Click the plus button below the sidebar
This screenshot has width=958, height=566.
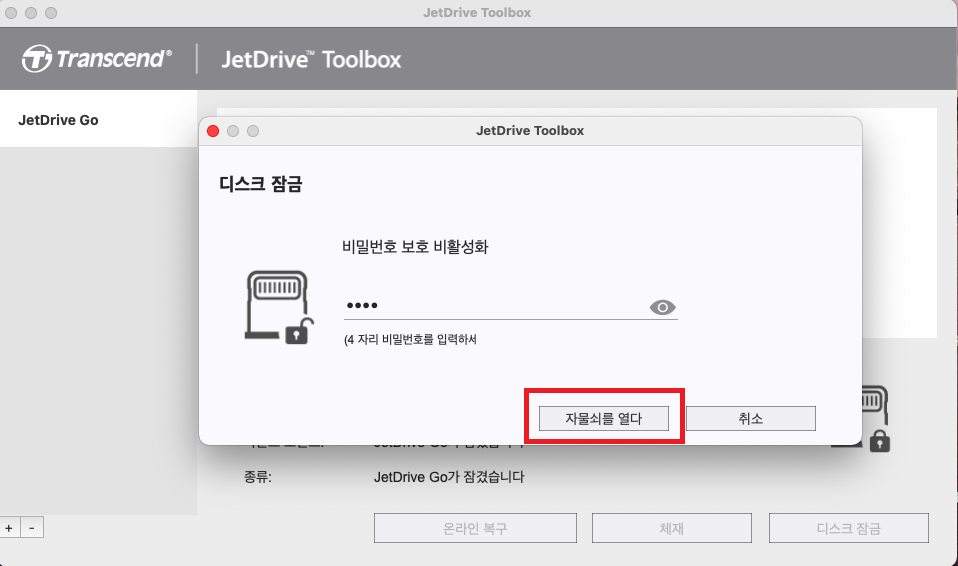click(x=9, y=527)
